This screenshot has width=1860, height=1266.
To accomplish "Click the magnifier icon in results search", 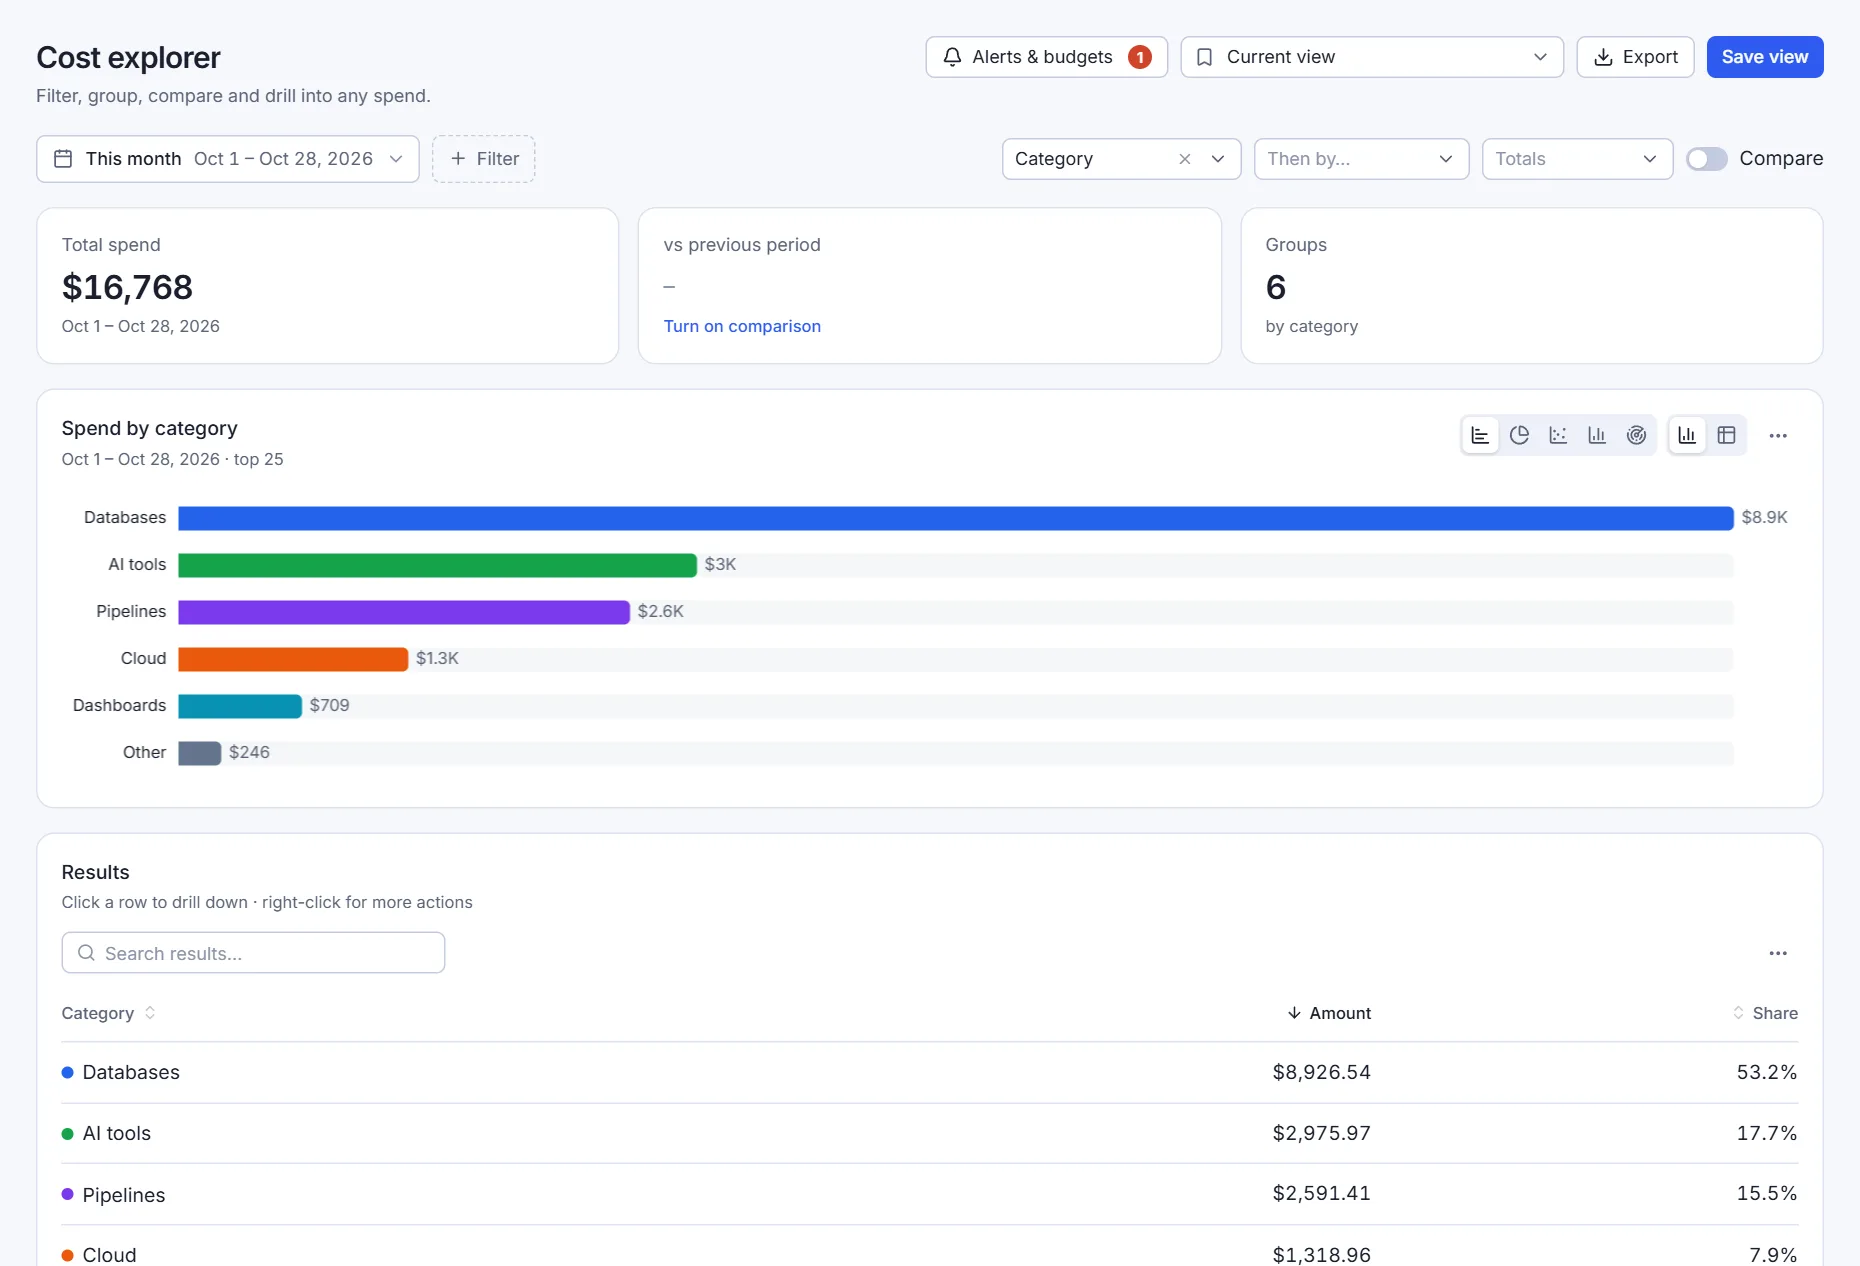I will point(87,953).
